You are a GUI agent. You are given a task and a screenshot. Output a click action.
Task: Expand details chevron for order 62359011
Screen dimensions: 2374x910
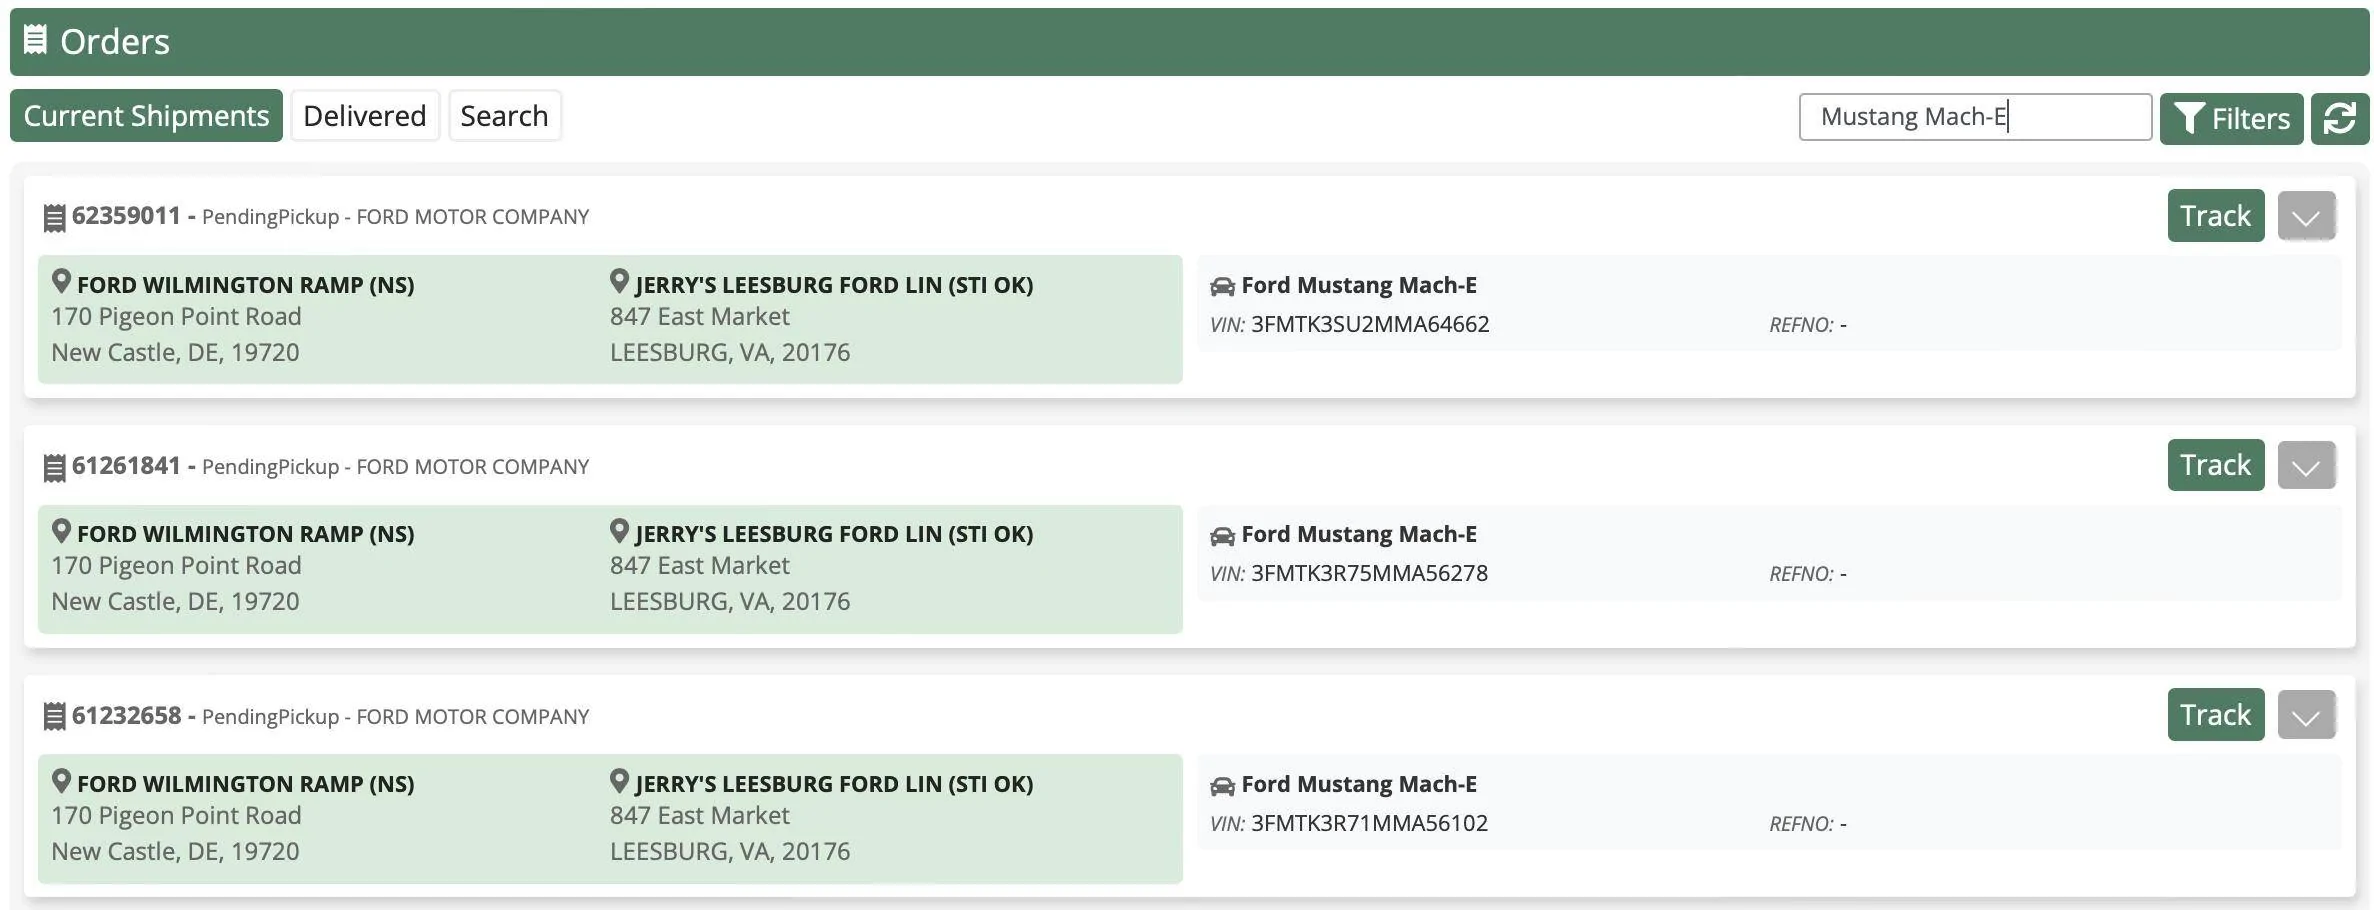[x=2306, y=216]
